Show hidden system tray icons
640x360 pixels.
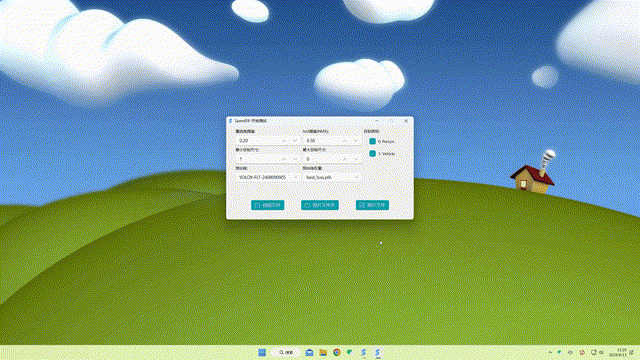tap(550, 352)
